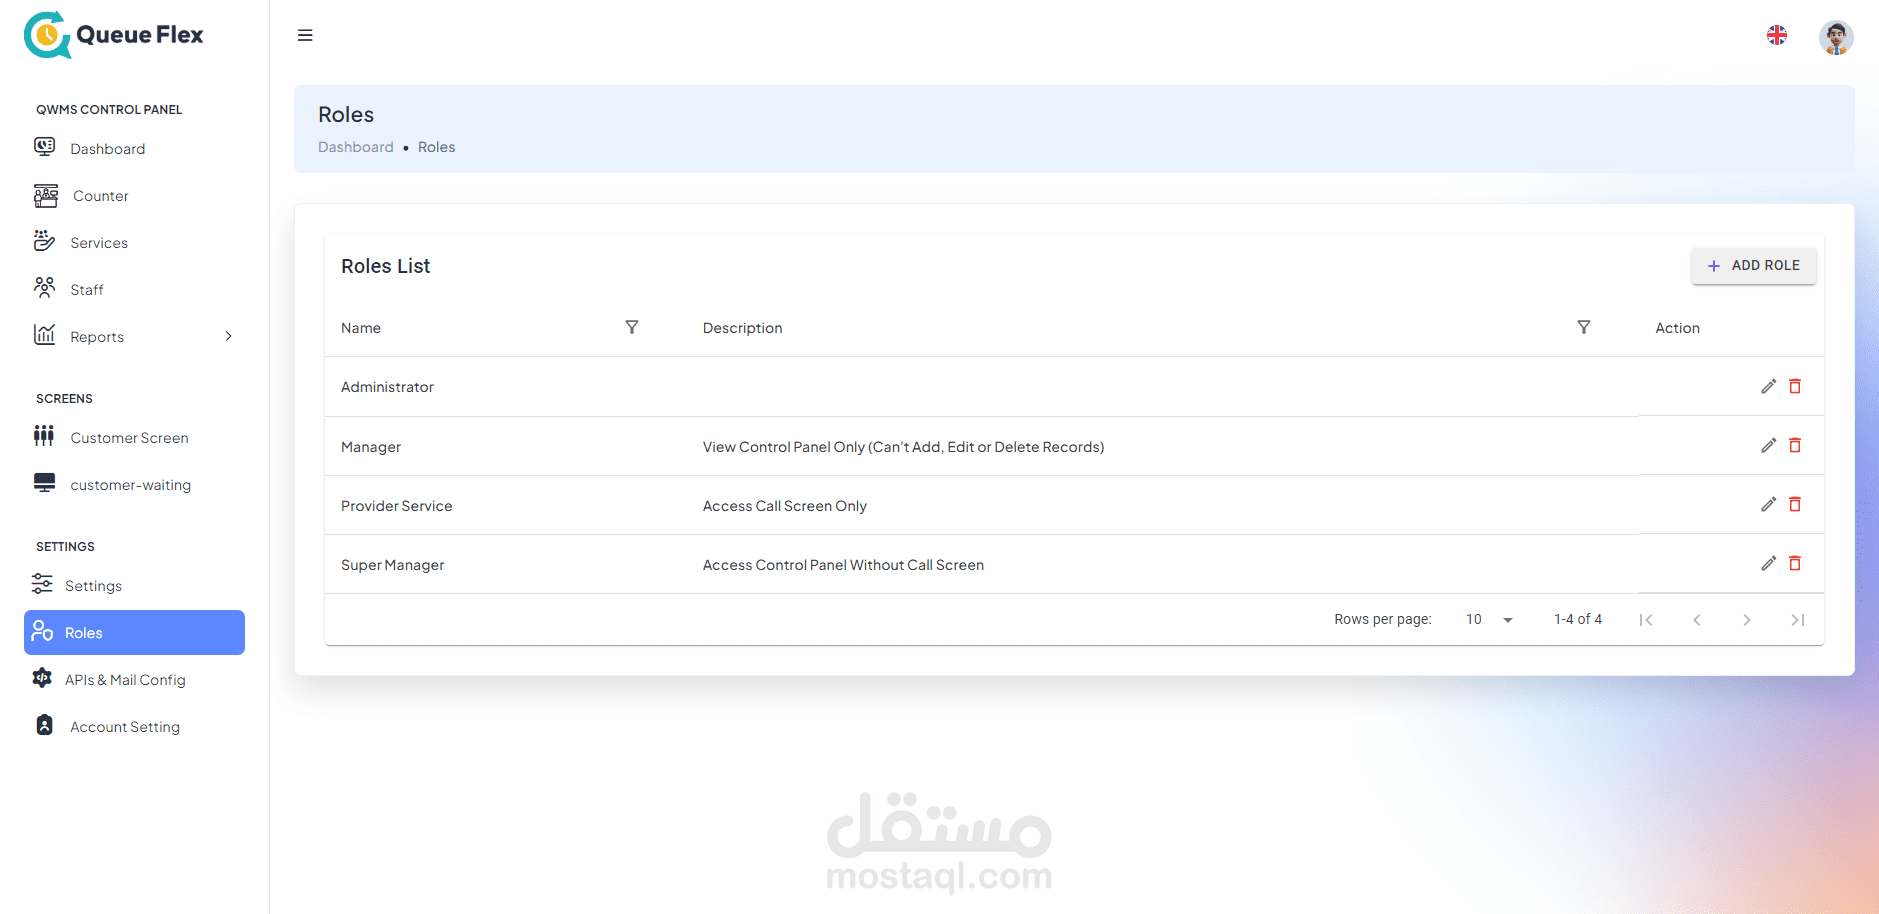This screenshot has width=1879, height=914.
Task: Edit the Provider Service role
Action: 1769,504
